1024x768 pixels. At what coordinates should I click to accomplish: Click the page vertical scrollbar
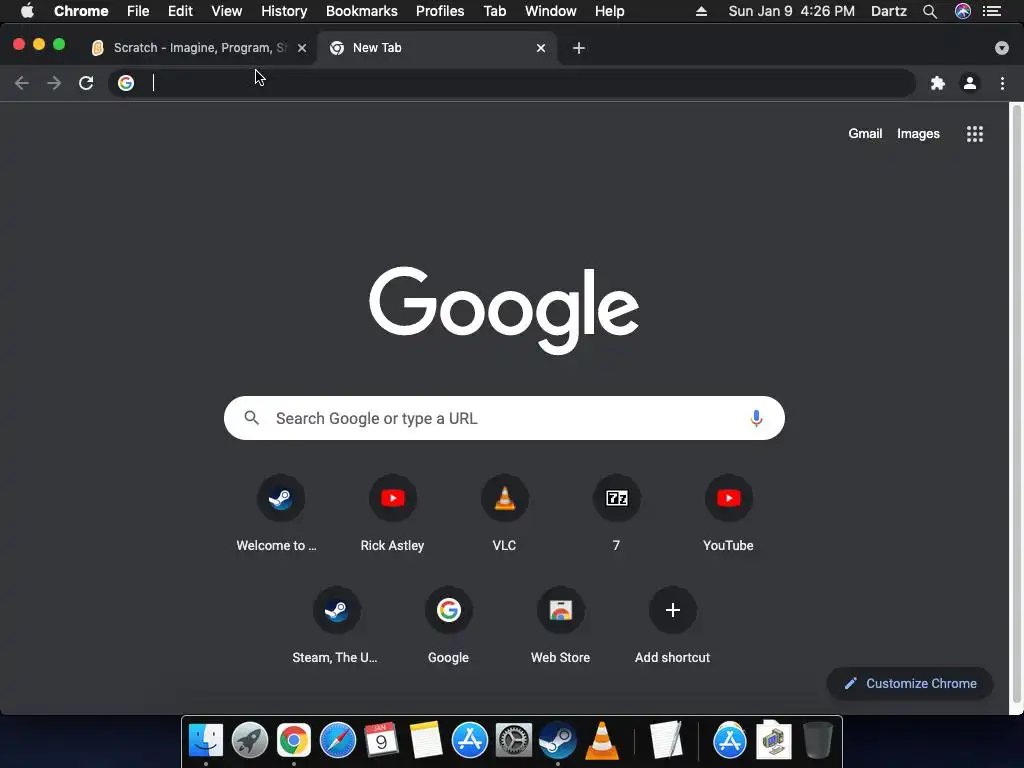1016,405
